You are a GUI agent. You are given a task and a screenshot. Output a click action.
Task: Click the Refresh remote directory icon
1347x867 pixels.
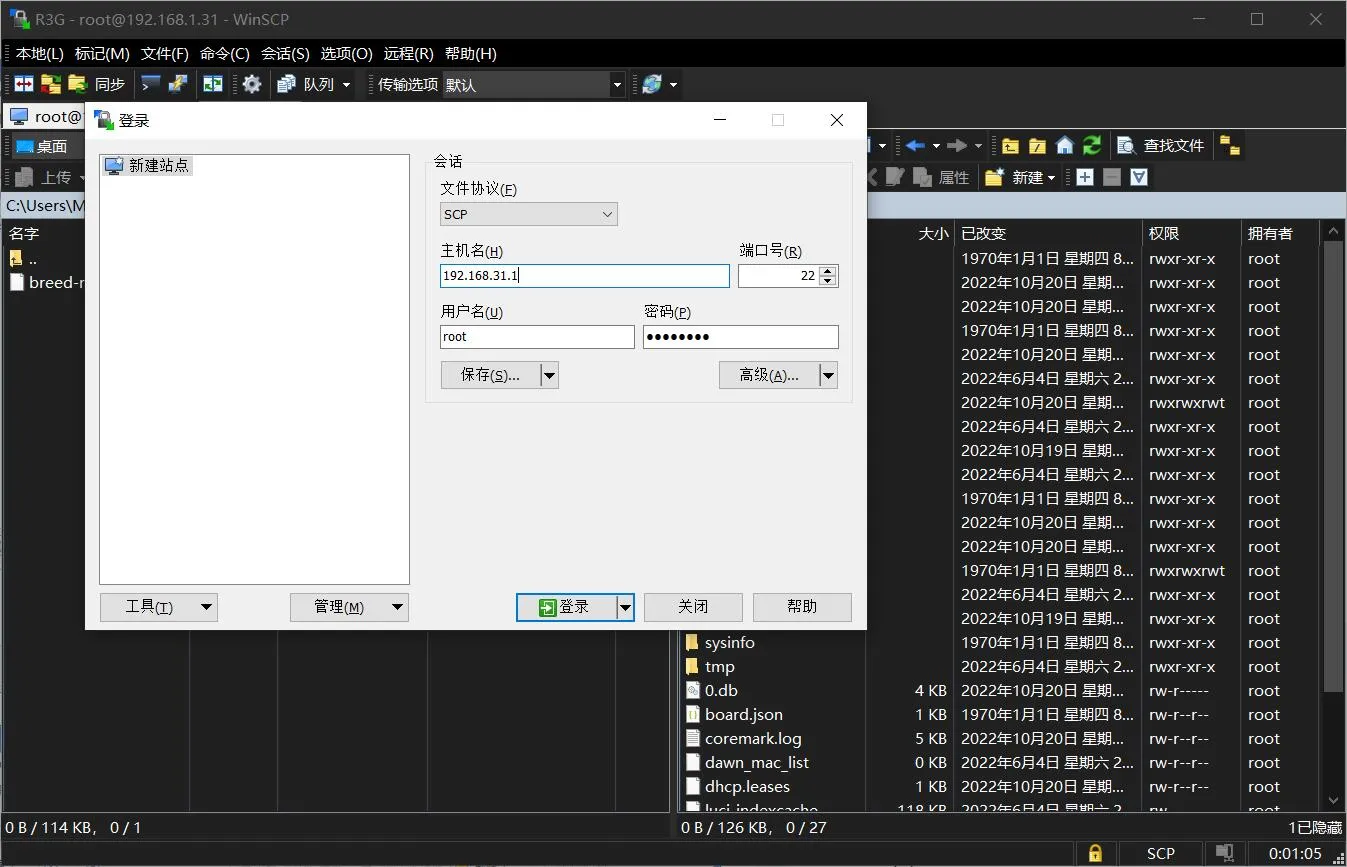[1092, 145]
